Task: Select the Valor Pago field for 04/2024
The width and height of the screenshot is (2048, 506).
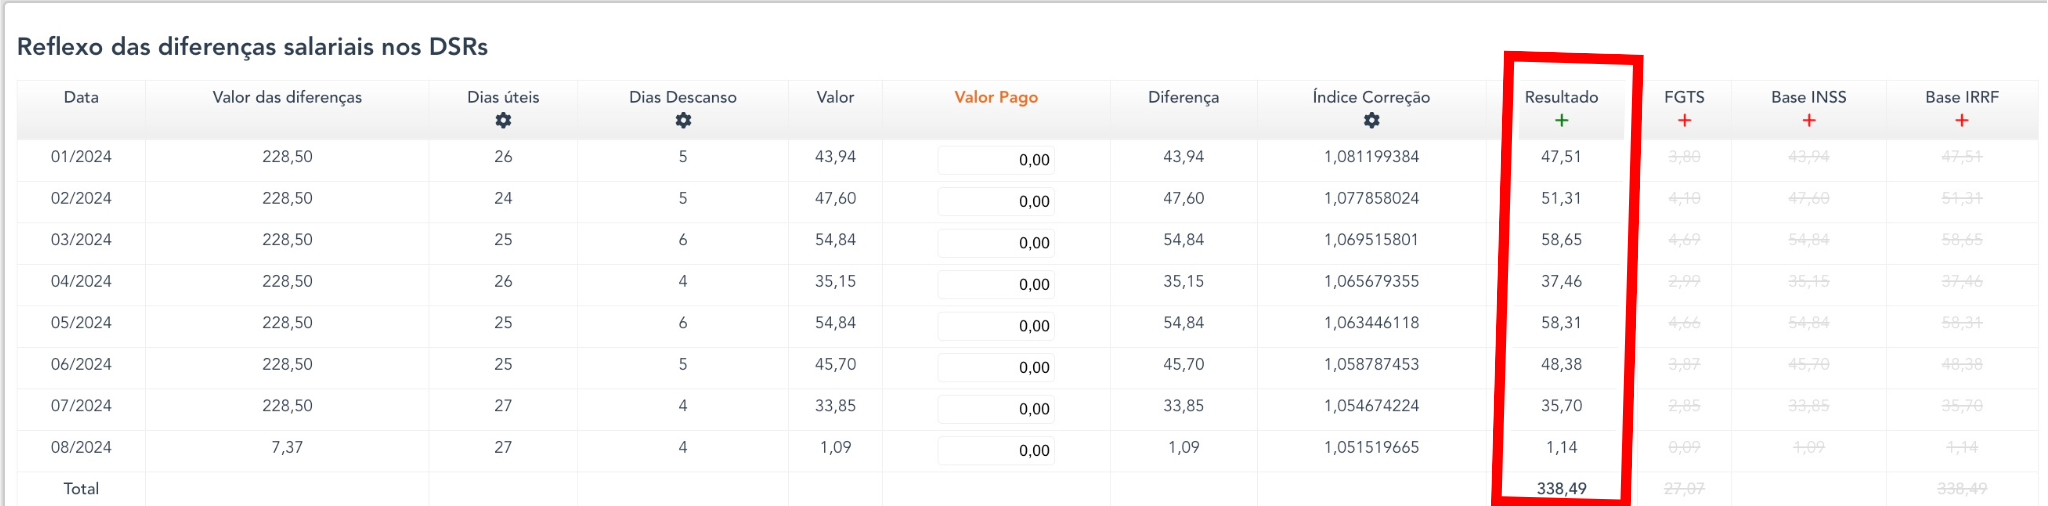Action: click(996, 284)
